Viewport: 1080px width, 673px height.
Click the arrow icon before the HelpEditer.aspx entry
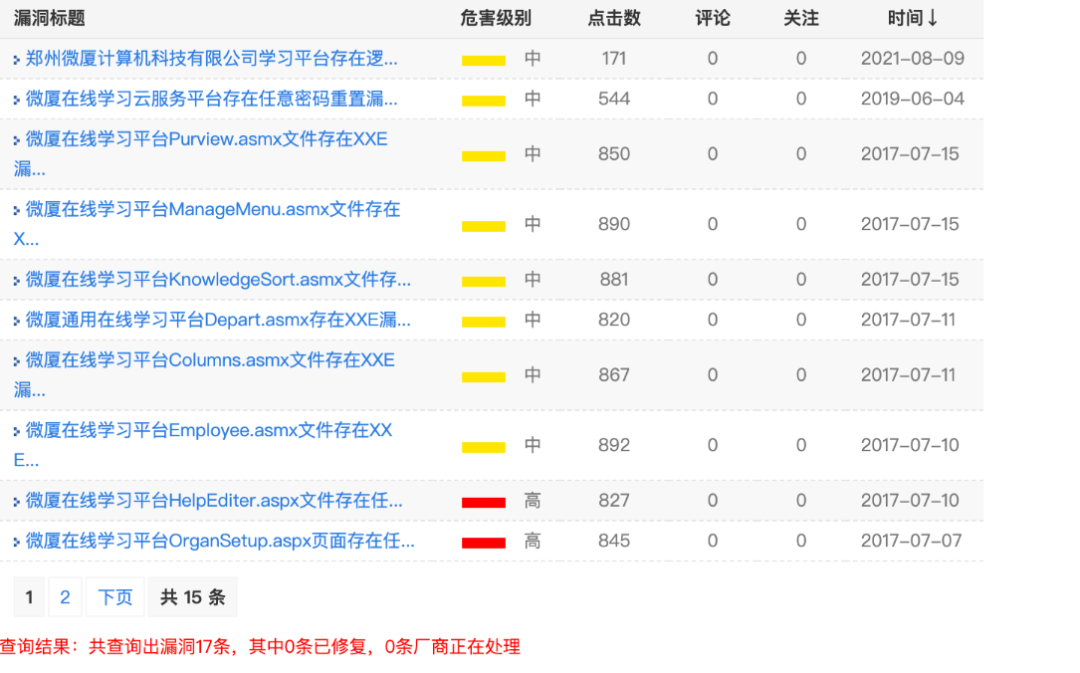[15, 500]
